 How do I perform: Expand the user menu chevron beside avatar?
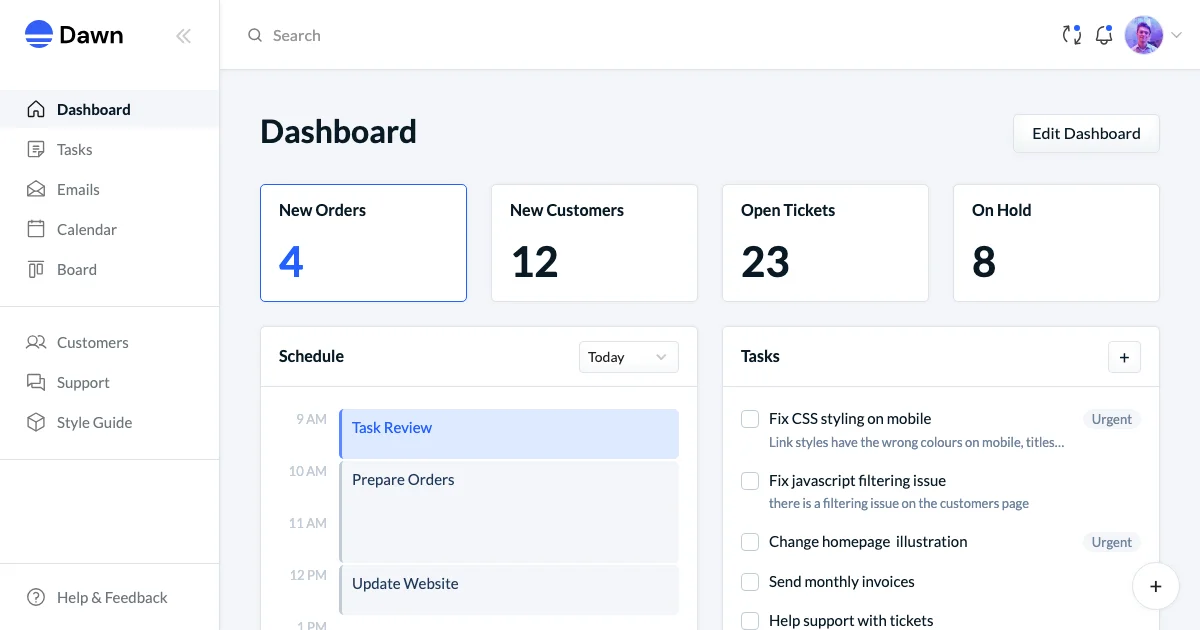[x=1177, y=35]
